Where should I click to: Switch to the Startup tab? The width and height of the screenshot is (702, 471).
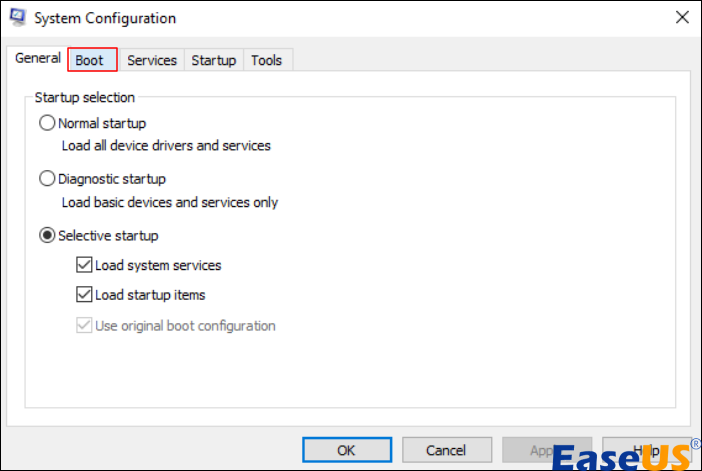pyautogui.click(x=213, y=60)
